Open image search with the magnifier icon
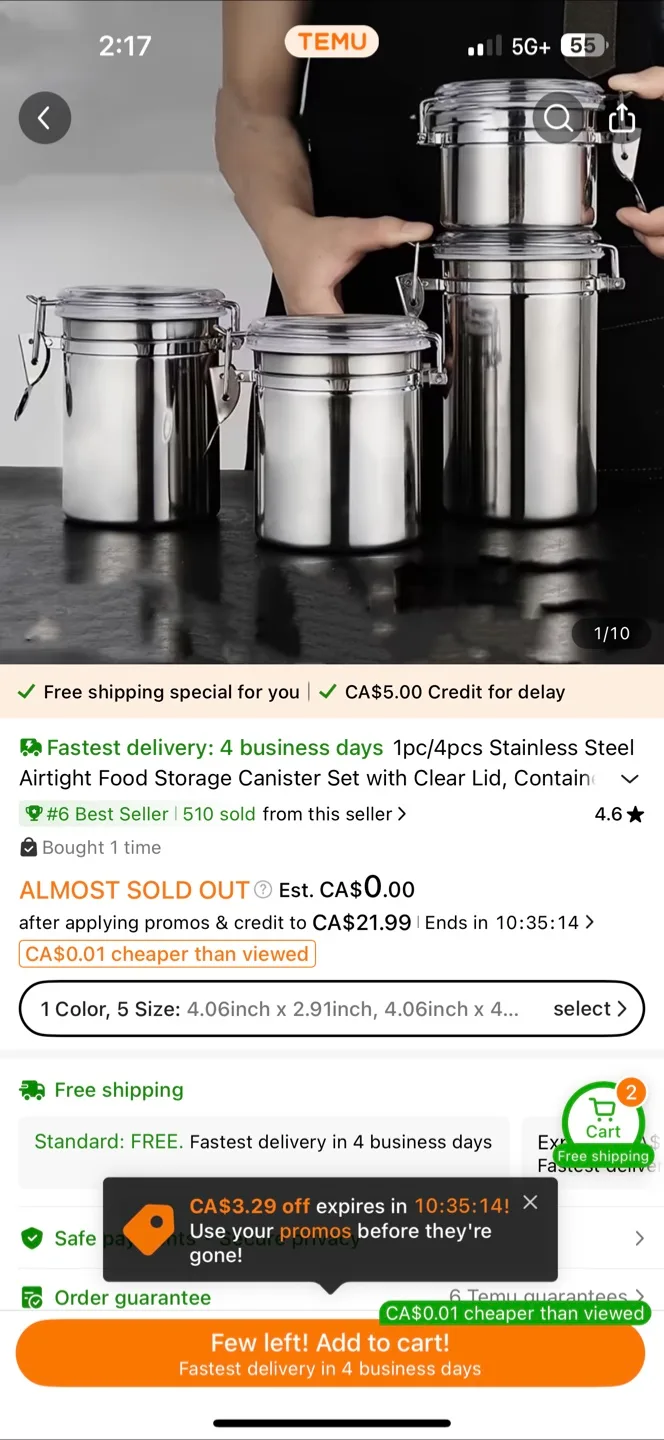This screenshot has width=664, height=1440. (x=558, y=117)
